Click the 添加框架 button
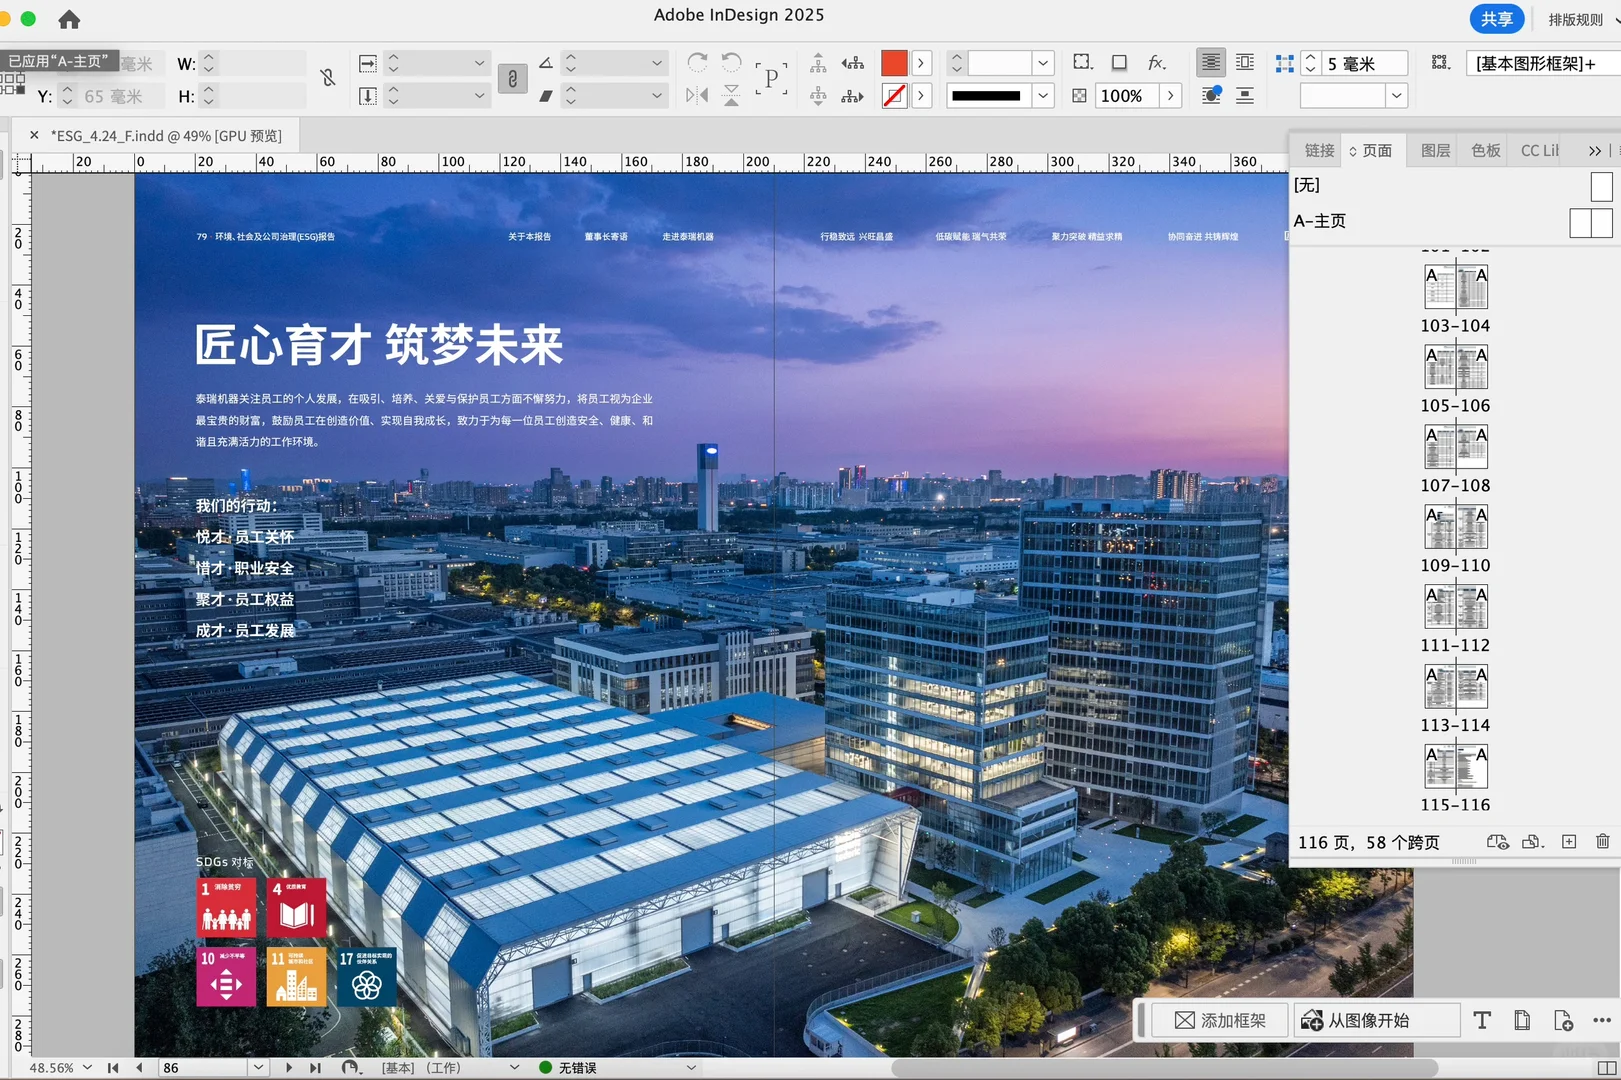The image size is (1621, 1080). (1218, 1020)
